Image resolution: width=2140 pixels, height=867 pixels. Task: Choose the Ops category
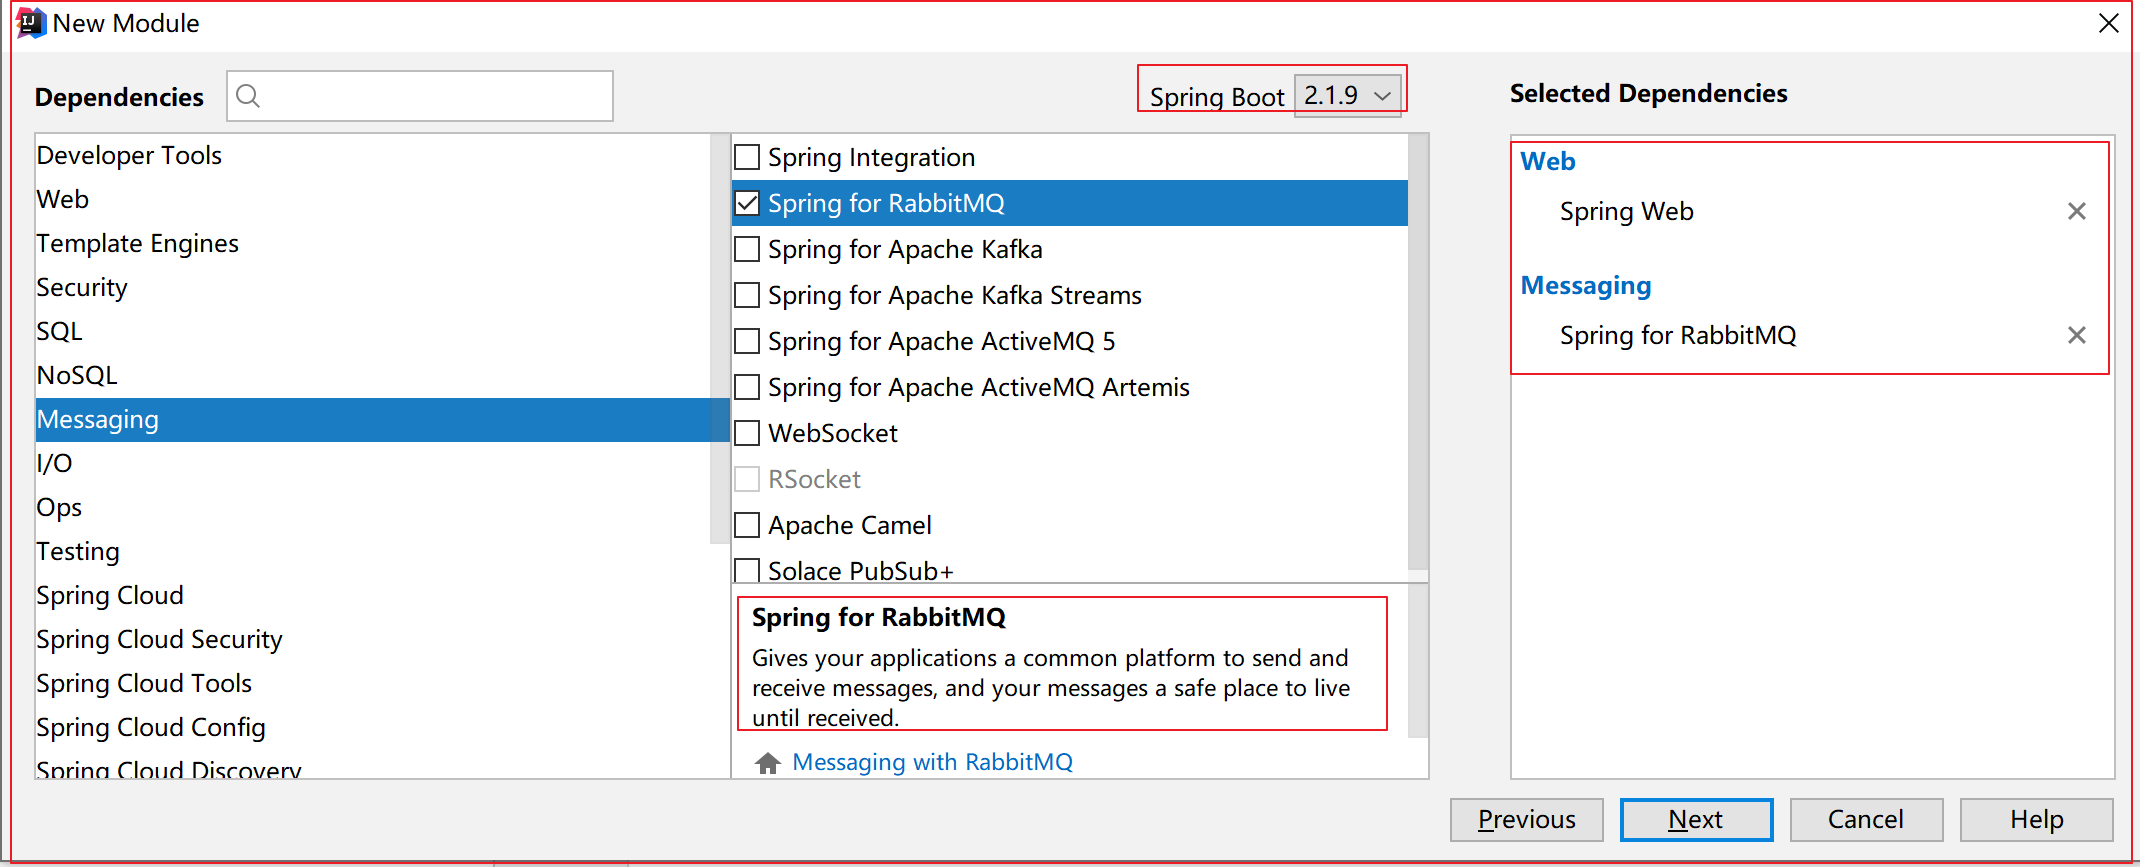pyautogui.click(x=372, y=507)
